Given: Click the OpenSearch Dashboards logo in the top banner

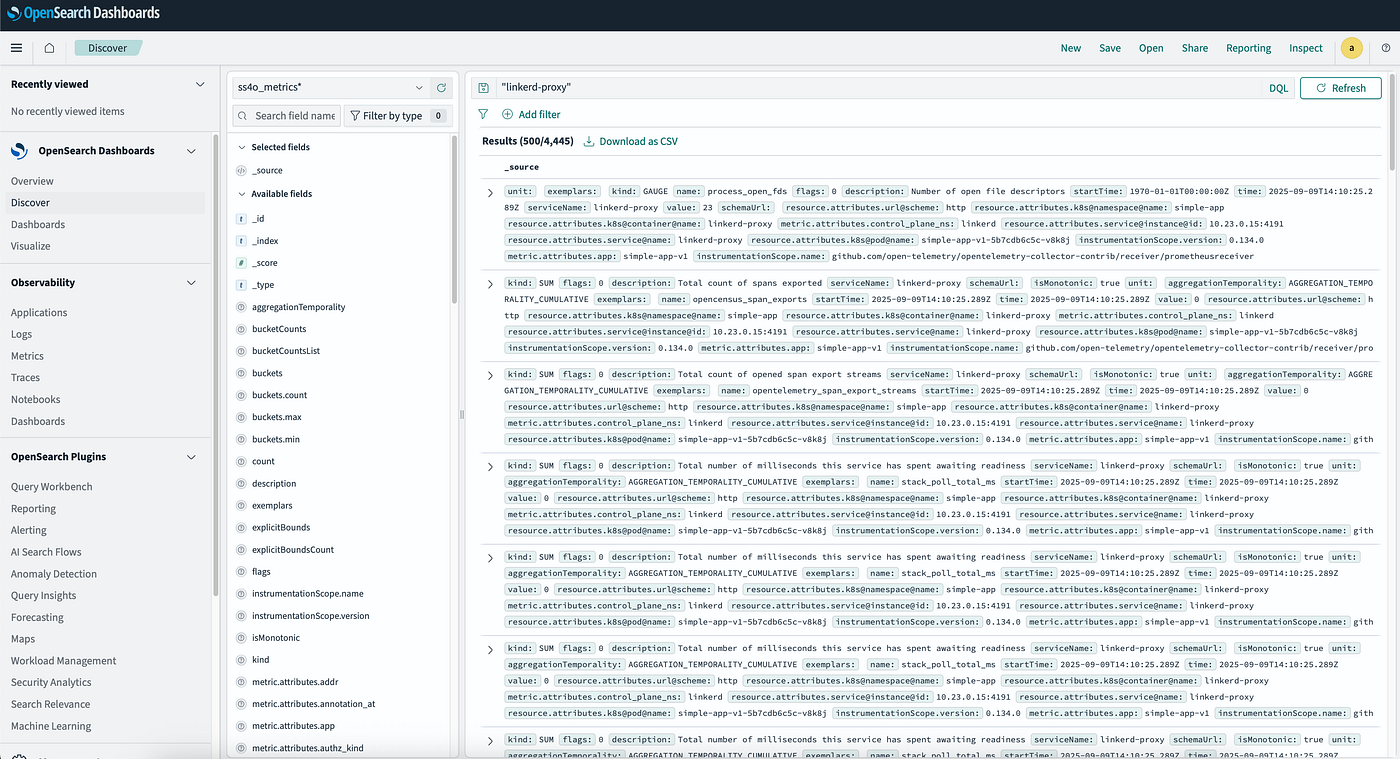Looking at the screenshot, I should [x=85, y=14].
